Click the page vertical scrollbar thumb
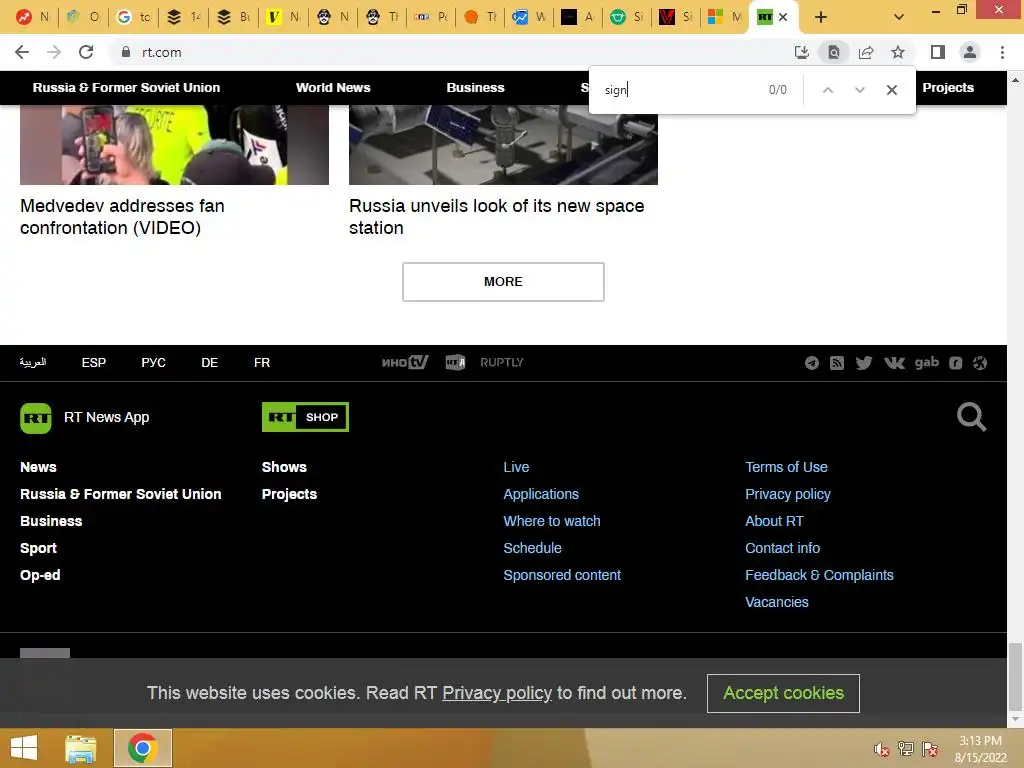This screenshot has height=768, width=1024. tap(1015, 677)
